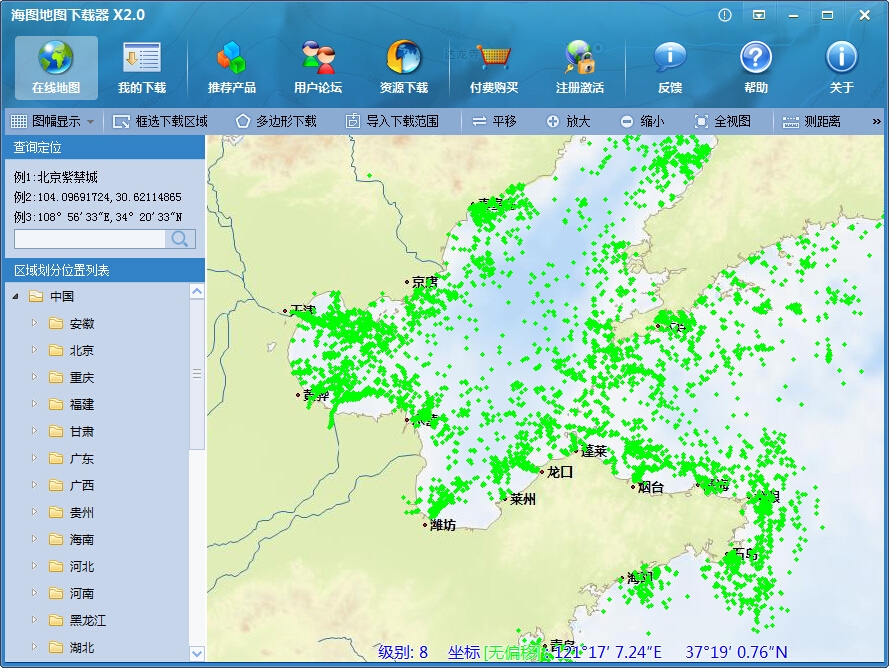Open 我的下载 downloads list icon
Viewport: 889px width, 668px height.
[x=142, y=67]
